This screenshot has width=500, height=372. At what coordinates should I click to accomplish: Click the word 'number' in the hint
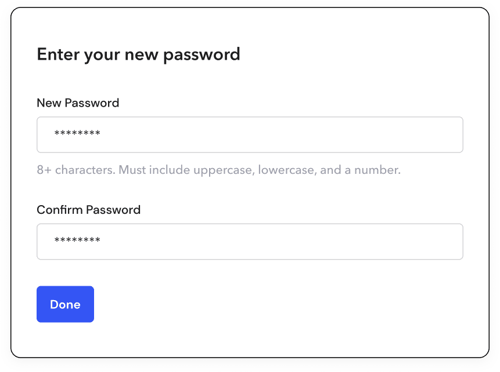377,170
